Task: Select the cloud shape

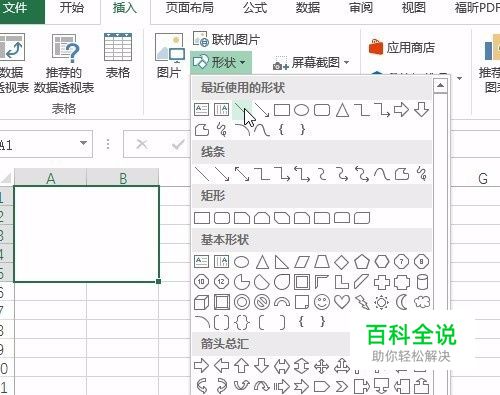Action: (422, 302)
